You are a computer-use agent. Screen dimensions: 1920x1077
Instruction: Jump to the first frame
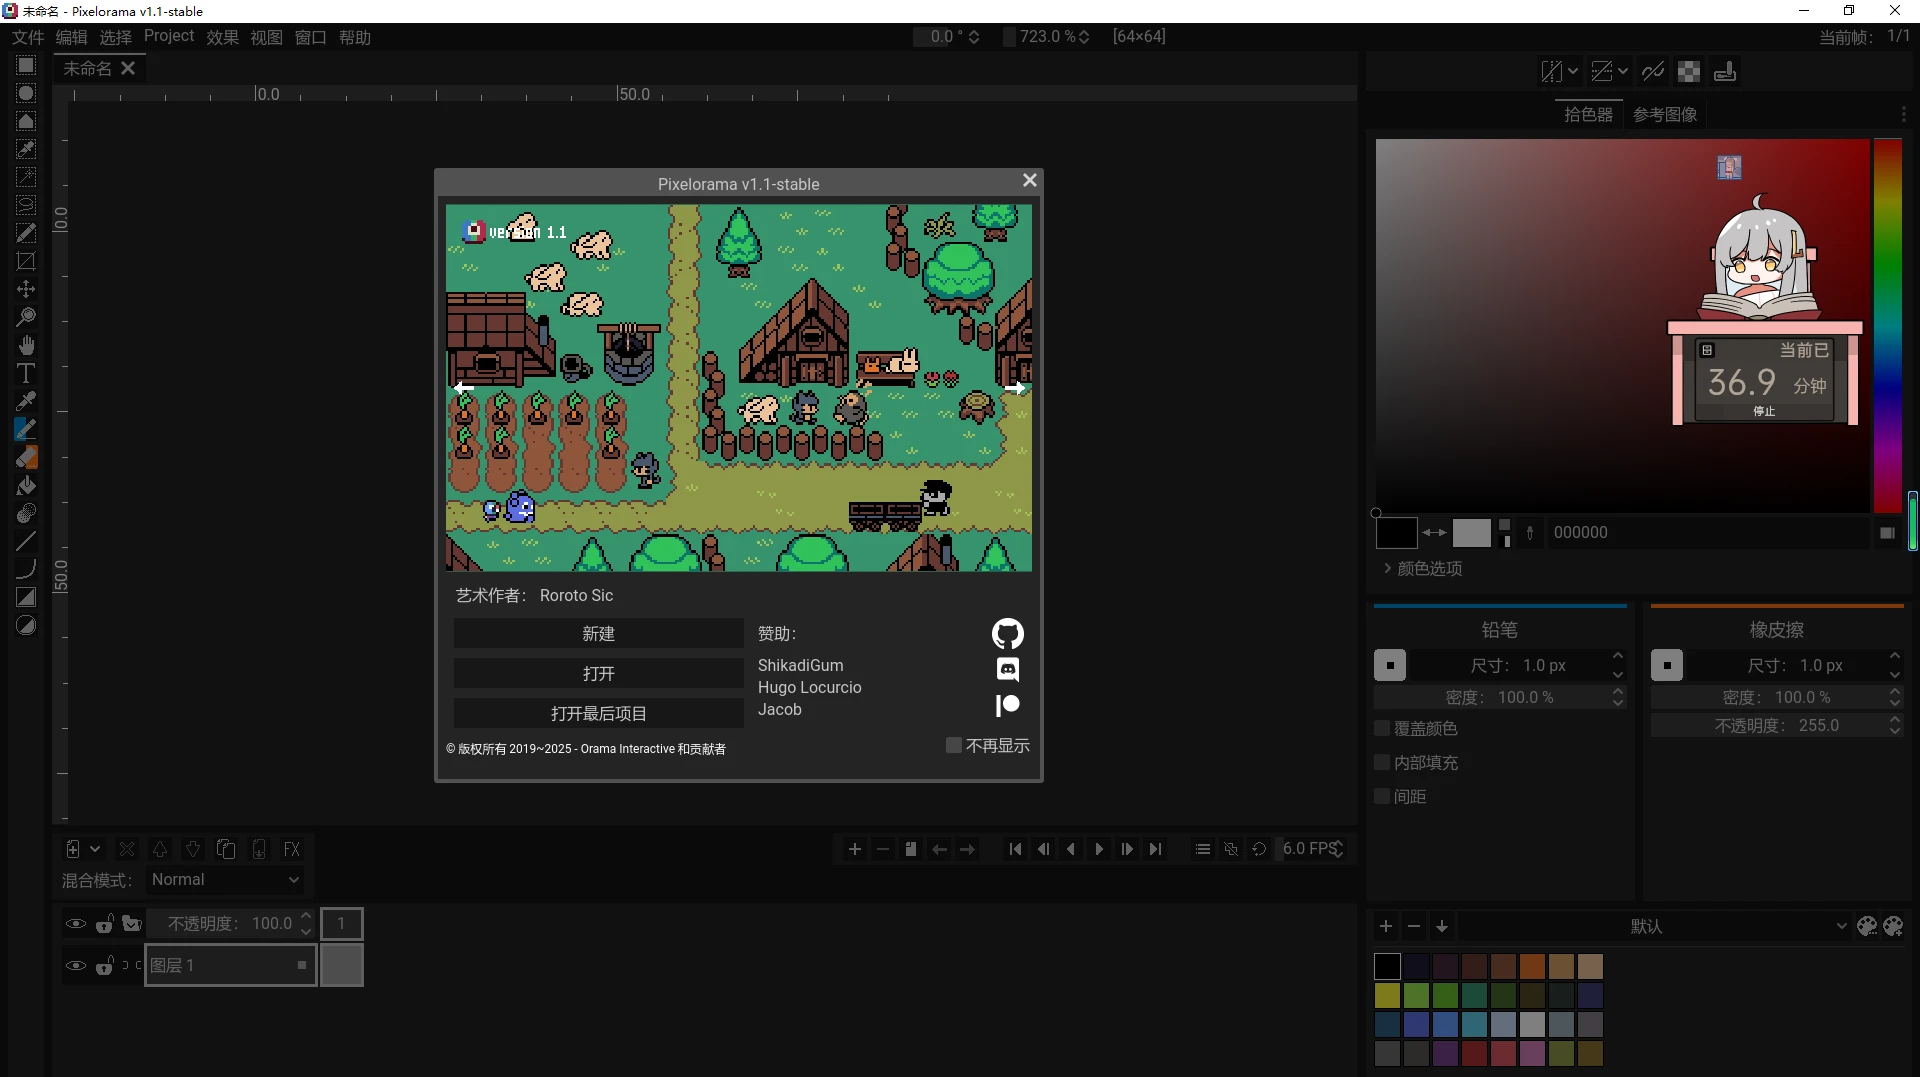[1015, 849]
